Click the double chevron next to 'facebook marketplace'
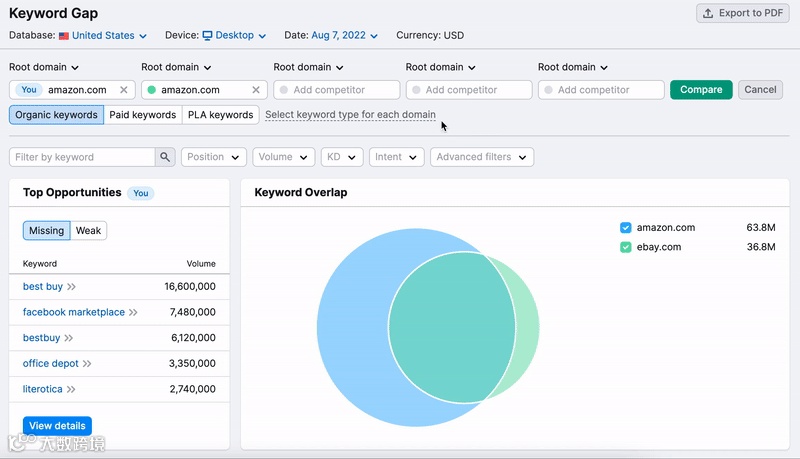Viewport: 800px width, 459px height. (133, 312)
